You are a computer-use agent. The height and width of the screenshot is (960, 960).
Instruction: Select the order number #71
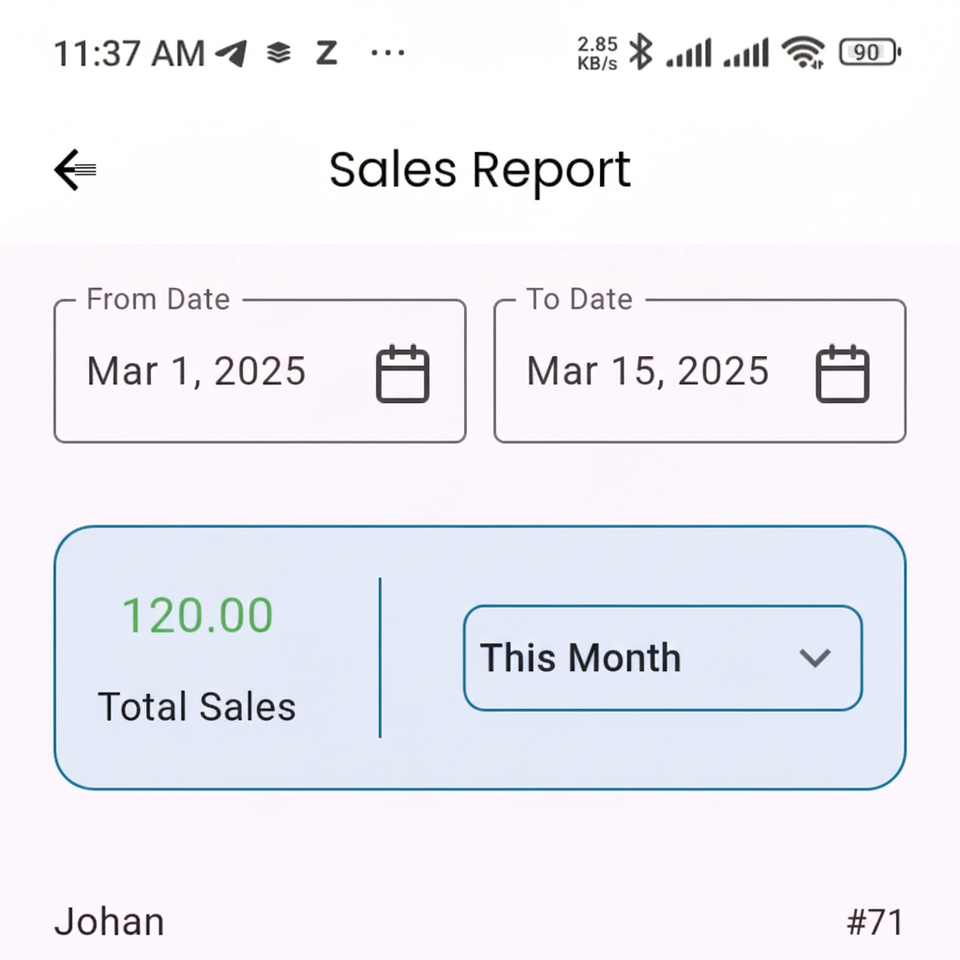pos(874,922)
